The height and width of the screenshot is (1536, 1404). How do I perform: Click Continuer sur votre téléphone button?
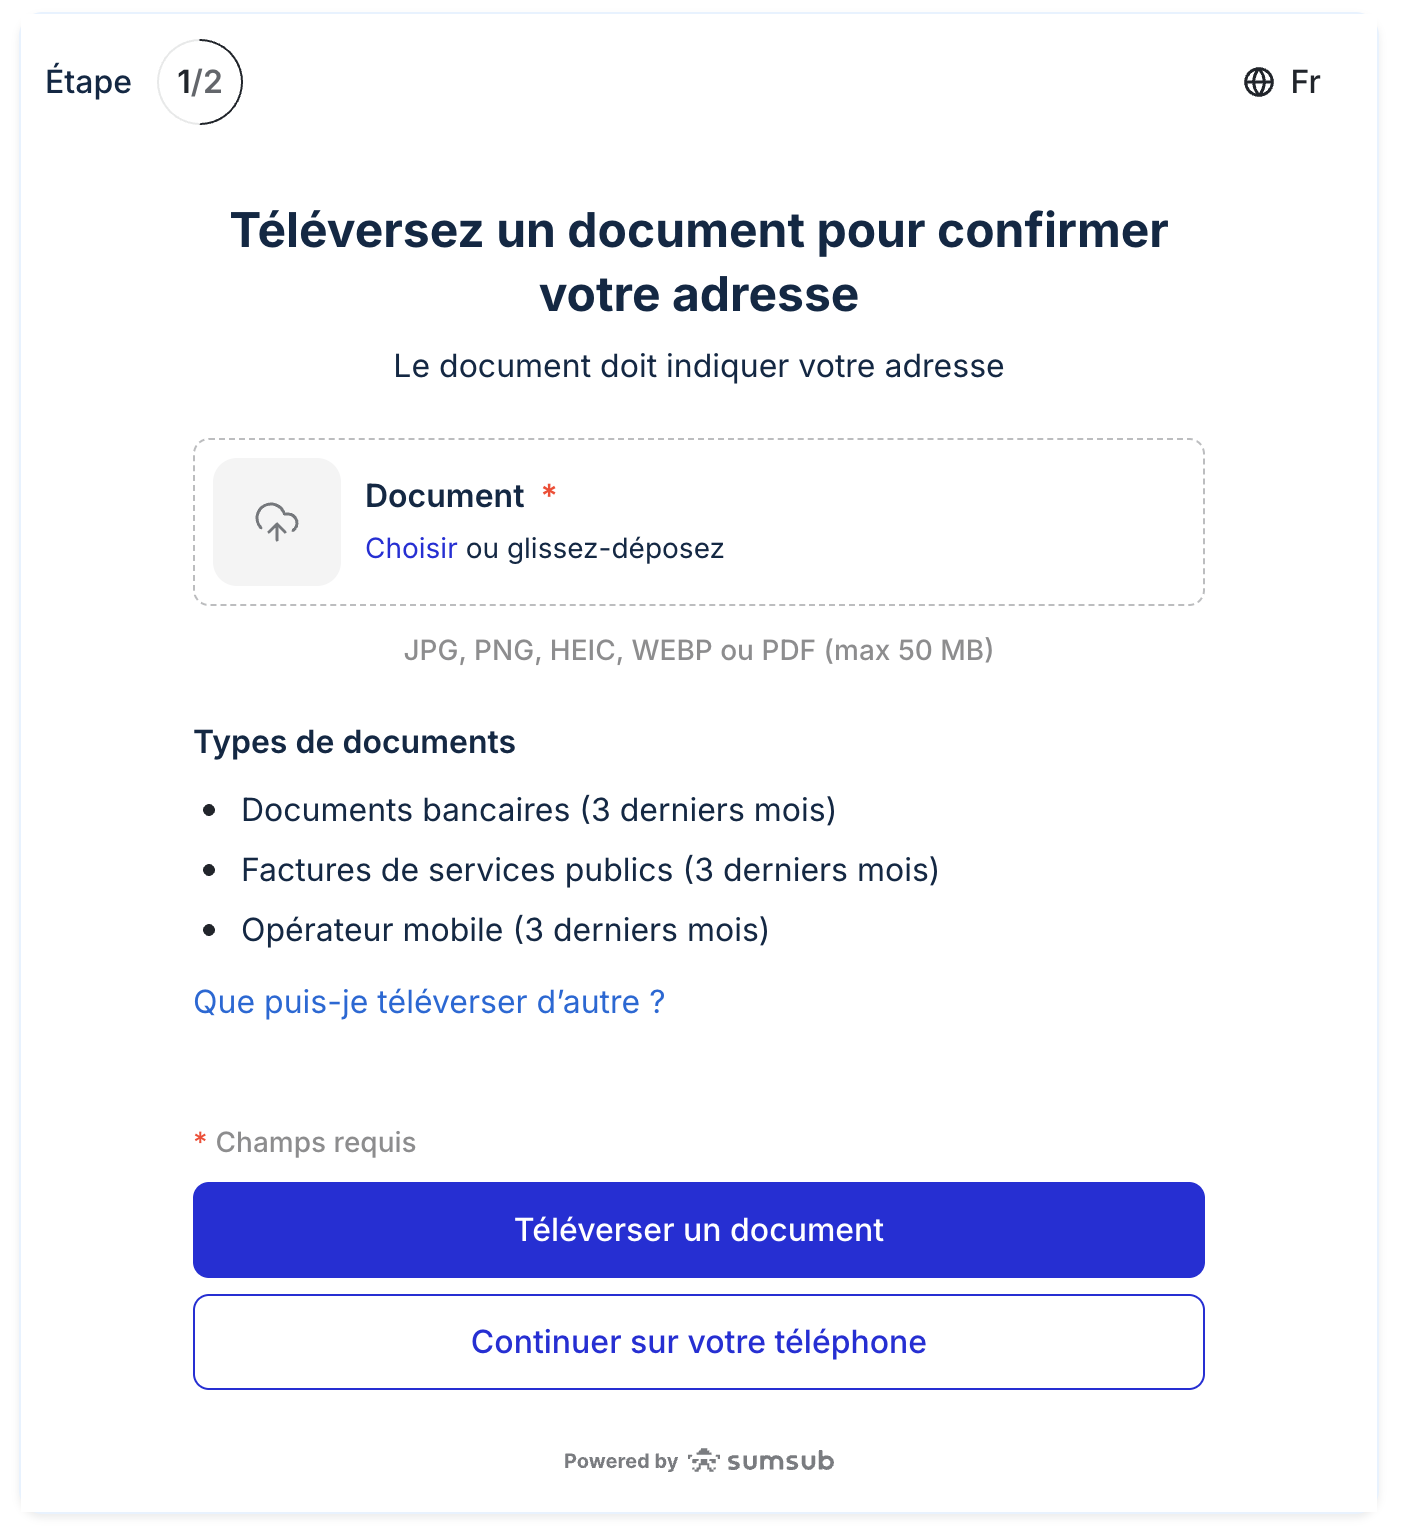(699, 1342)
